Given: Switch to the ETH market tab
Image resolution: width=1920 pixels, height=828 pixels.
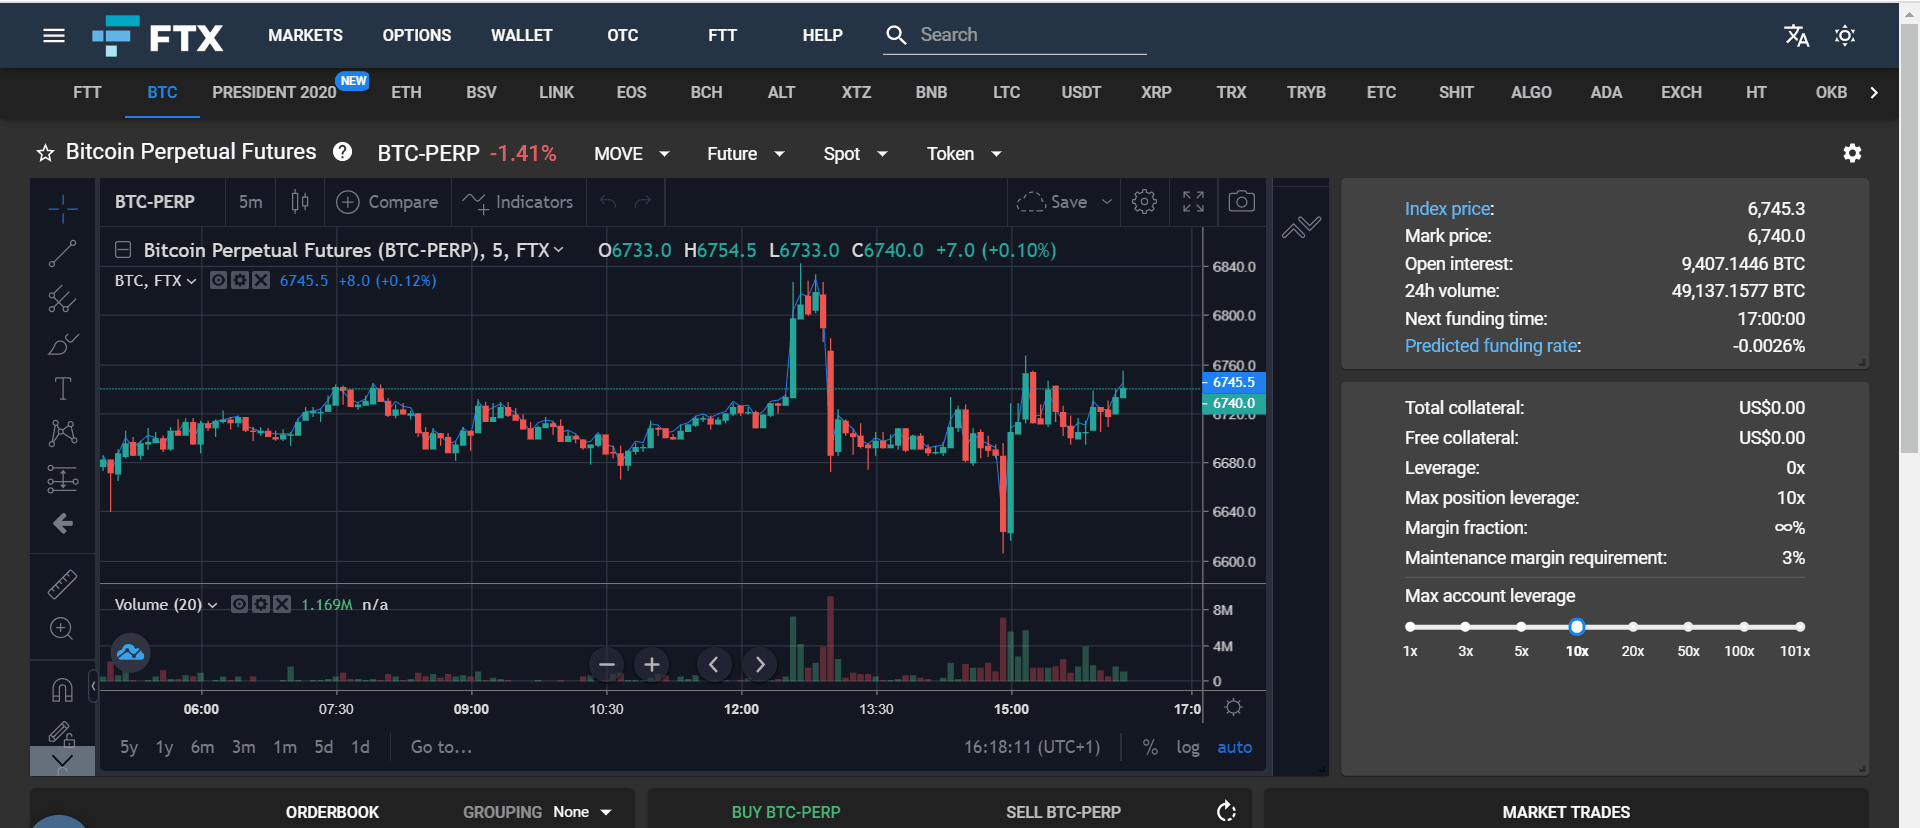Looking at the screenshot, I should pos(406,92).
